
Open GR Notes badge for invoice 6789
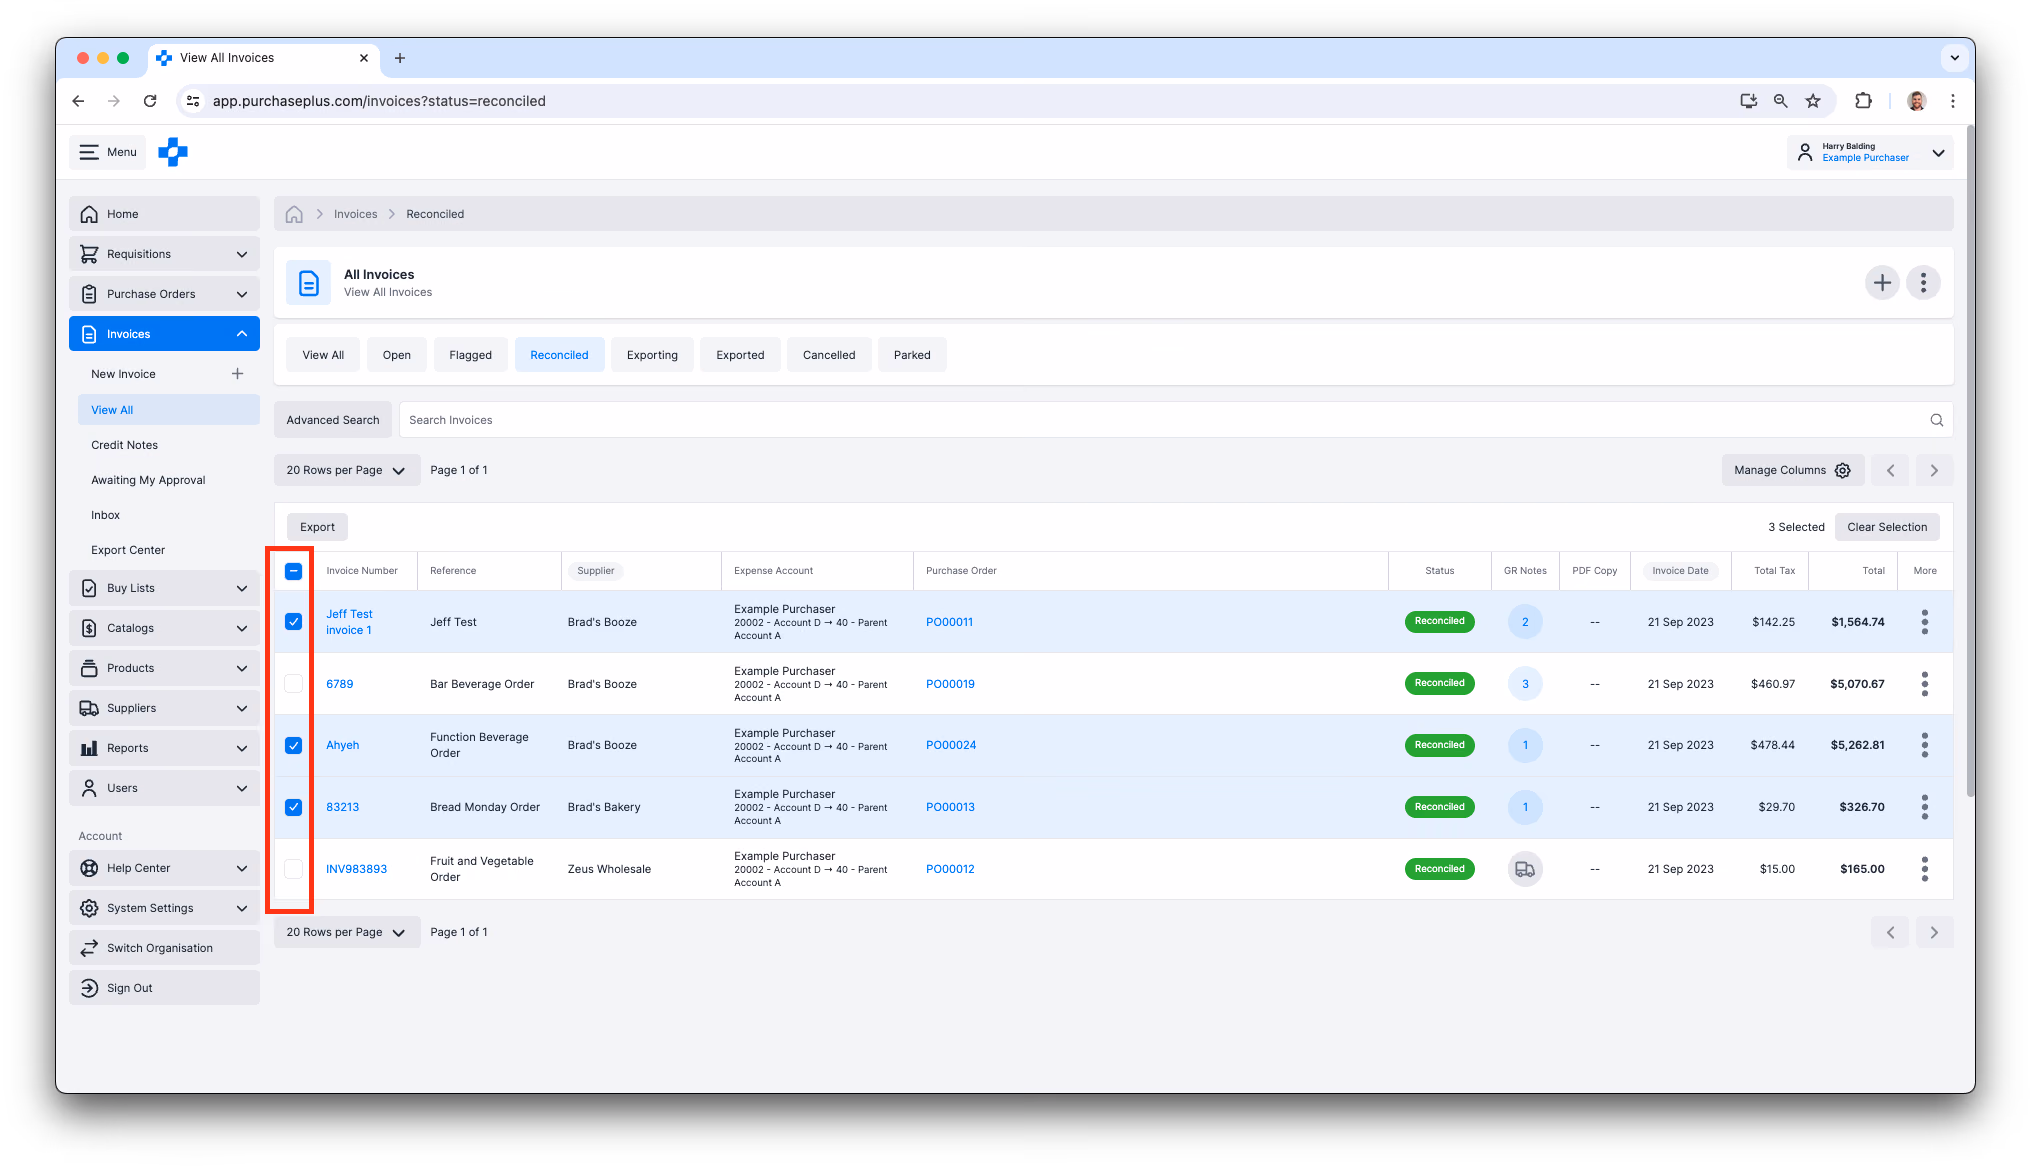click(x=1525, y=684)
